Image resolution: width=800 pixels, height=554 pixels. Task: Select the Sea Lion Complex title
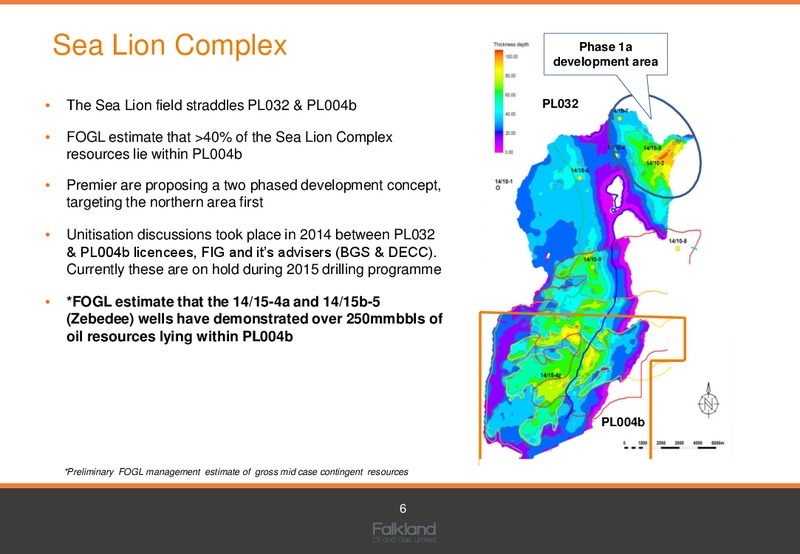tap(170, 44)
